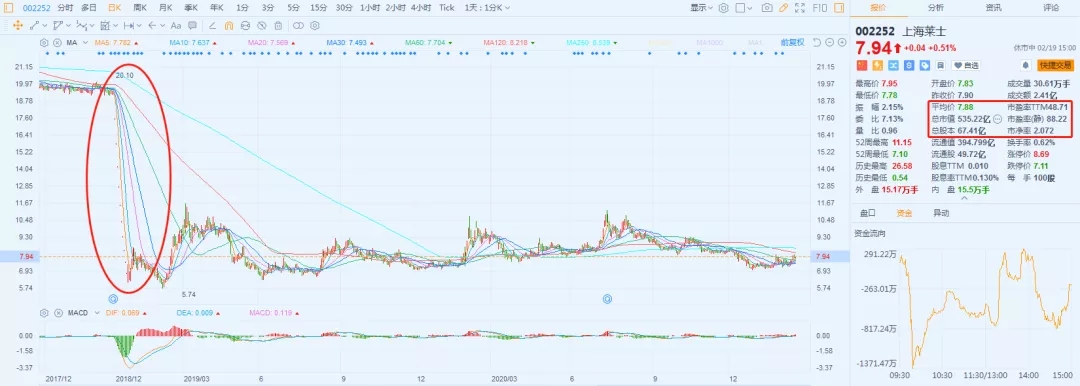This screenshot has height=386, width=1080.
Task: Open the chart layout square dropdown
Action: coord(743,8)
